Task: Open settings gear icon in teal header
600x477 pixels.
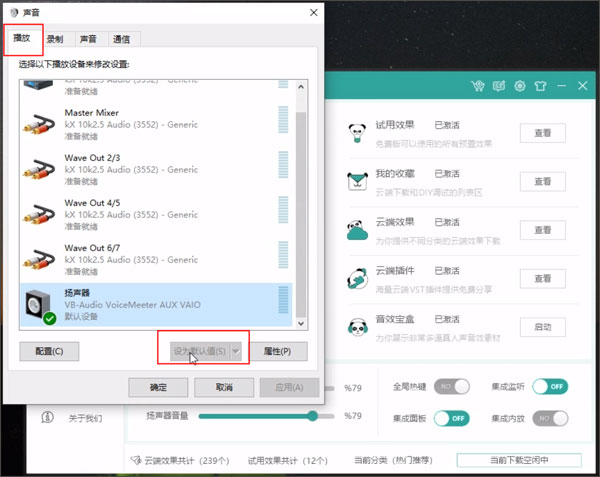Action: [x=520, y=86]
